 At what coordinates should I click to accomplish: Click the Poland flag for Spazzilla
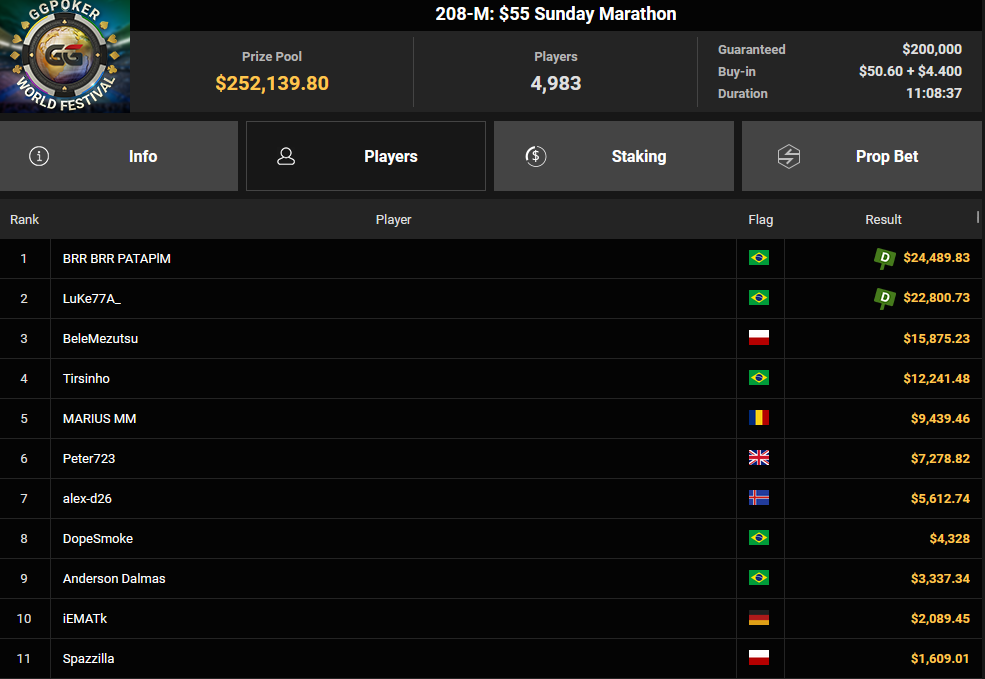point(759,658)
